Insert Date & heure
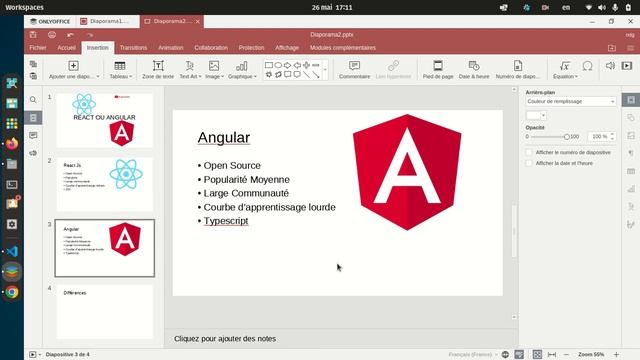640x360 pixels. pyautogui.click(x=474, y=69)
